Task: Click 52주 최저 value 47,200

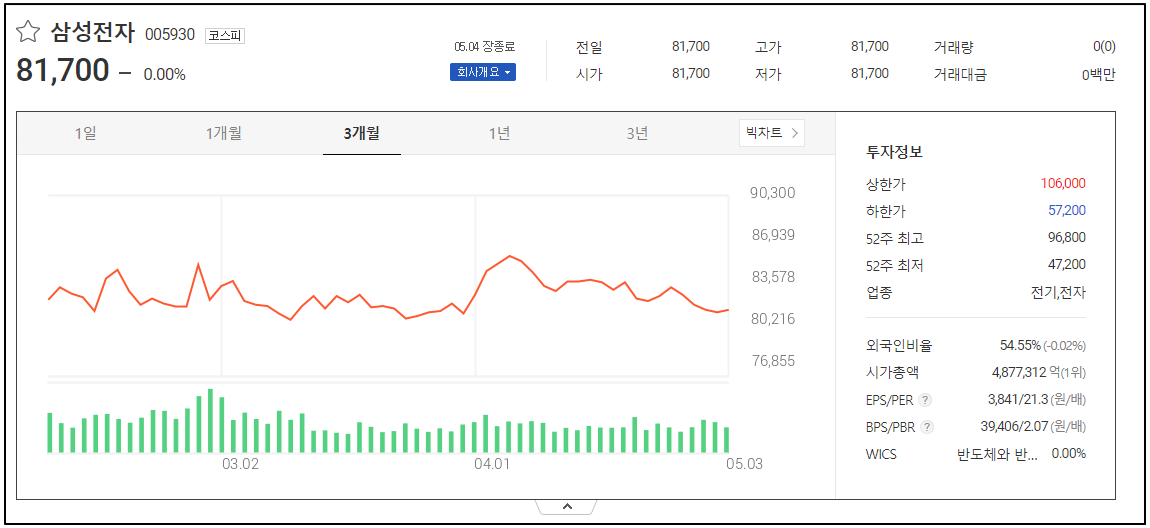Action: pyautogui.click(x=1067, y=264)
